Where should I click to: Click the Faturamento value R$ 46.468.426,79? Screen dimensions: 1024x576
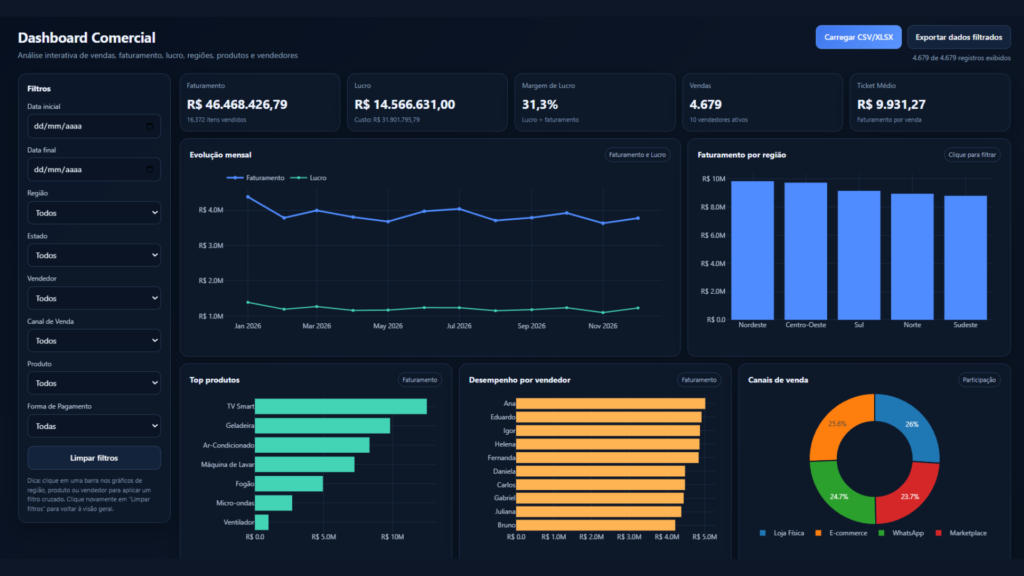(237, 104)
